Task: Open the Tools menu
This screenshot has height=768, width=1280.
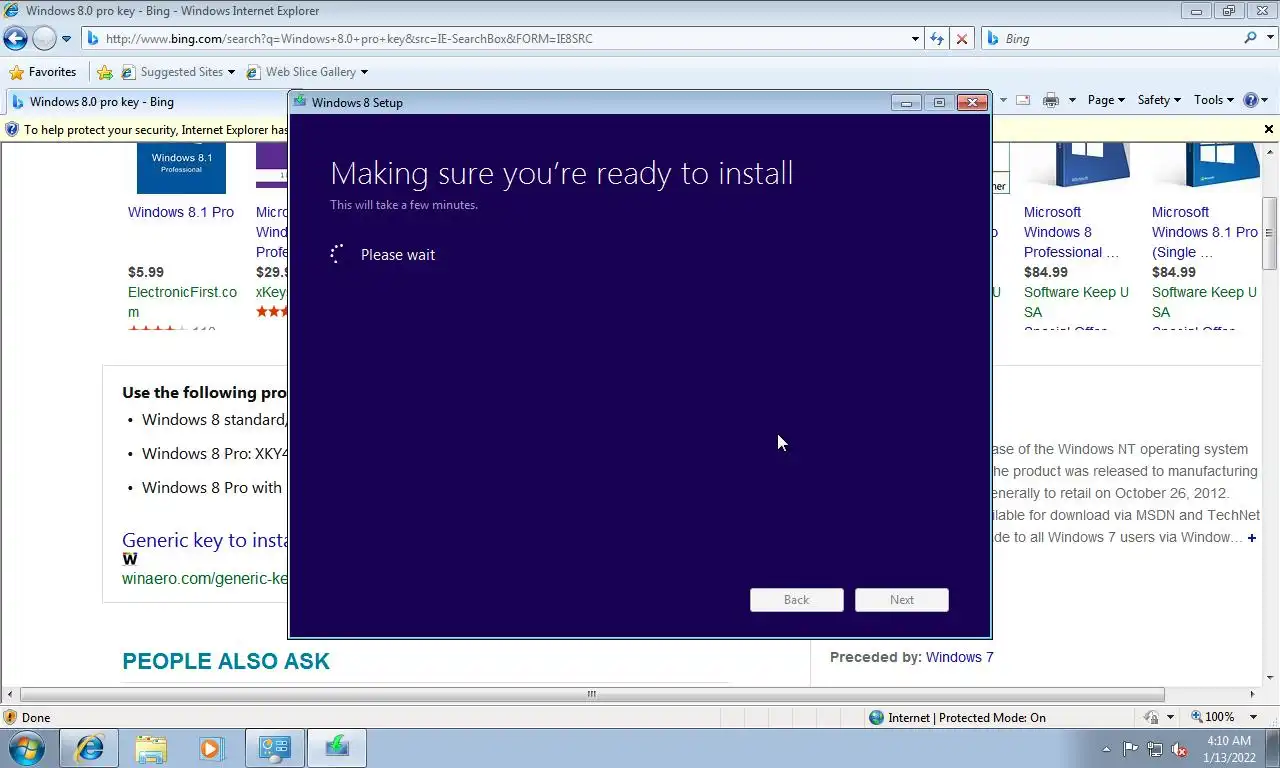Action: pos(1215,100)
